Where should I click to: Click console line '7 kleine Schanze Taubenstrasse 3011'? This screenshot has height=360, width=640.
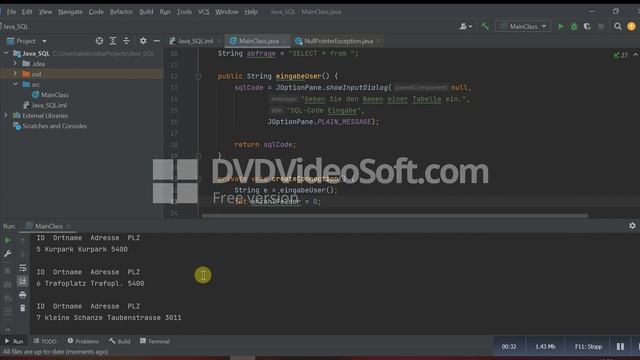[109, 318]
